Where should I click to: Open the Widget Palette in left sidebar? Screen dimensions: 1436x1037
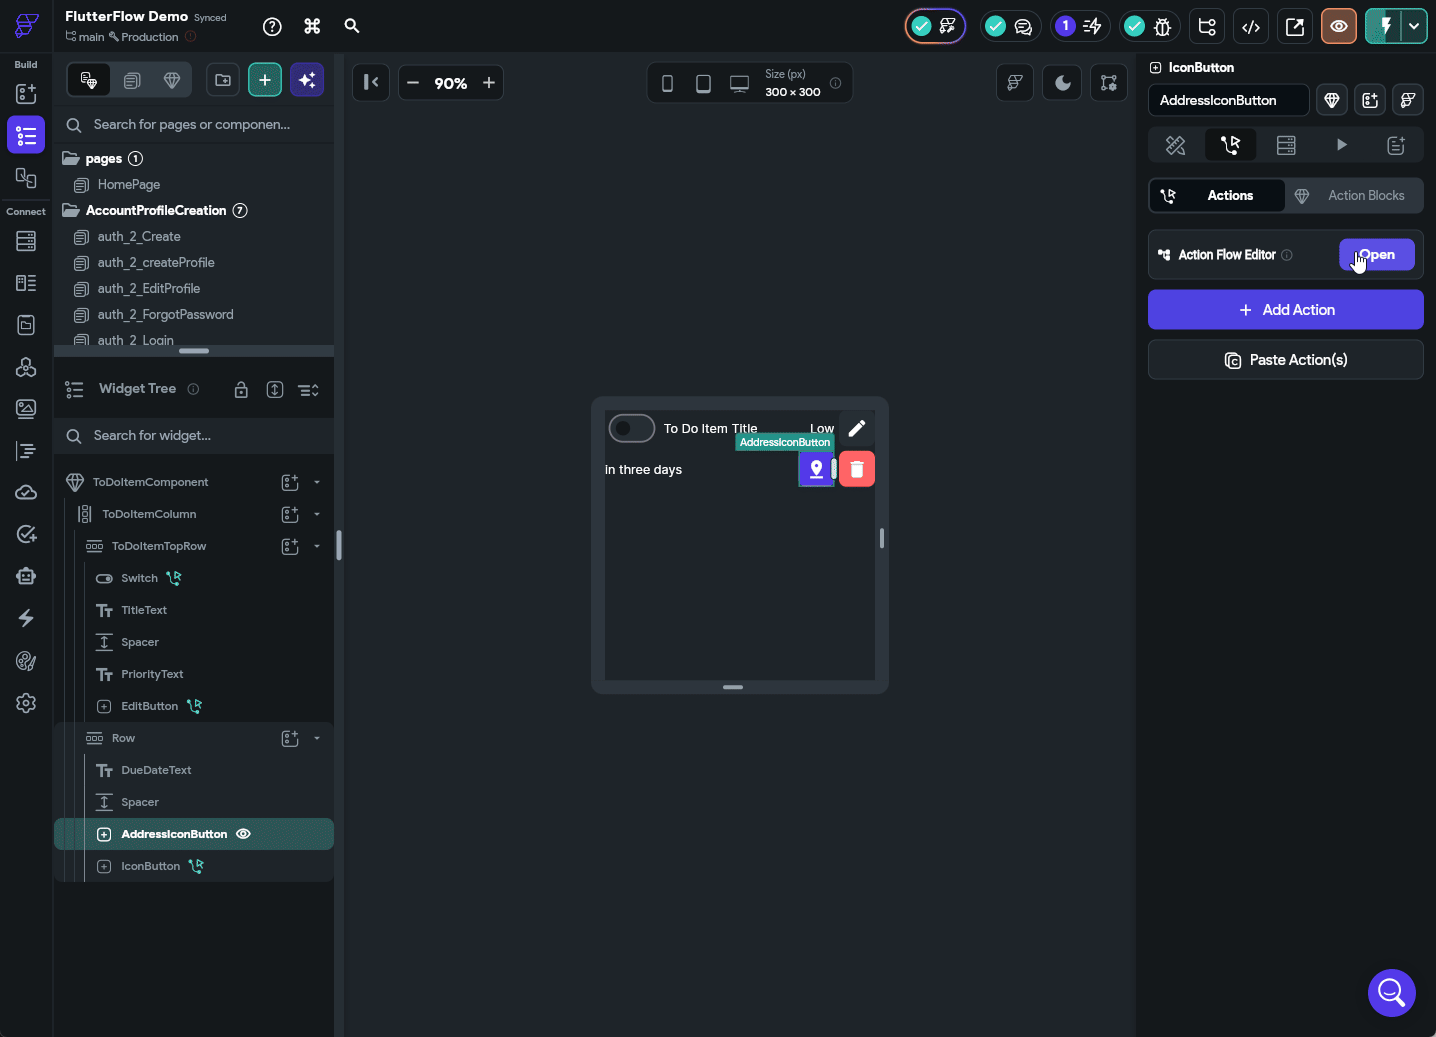coord(26,93)
